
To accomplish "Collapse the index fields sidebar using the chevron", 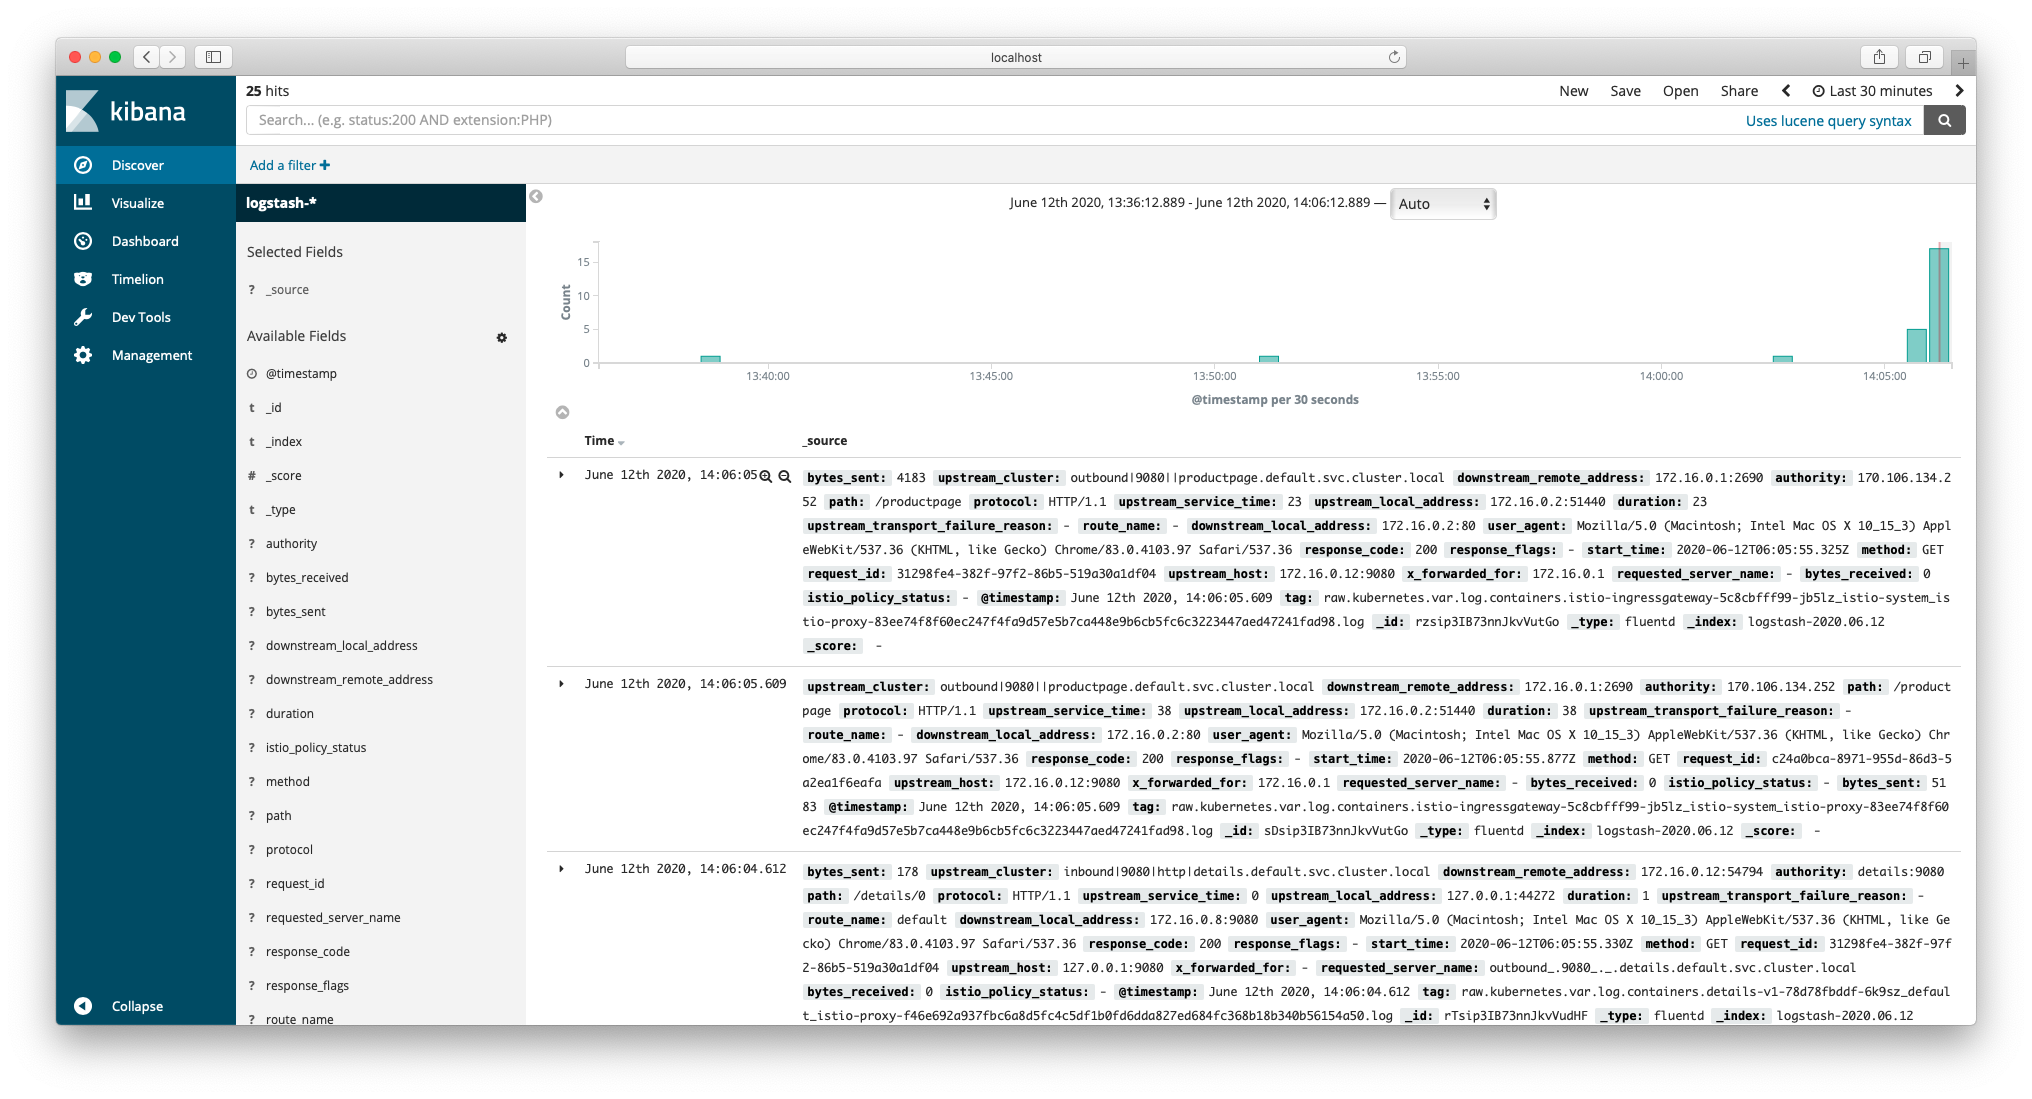I will point(536,196).
